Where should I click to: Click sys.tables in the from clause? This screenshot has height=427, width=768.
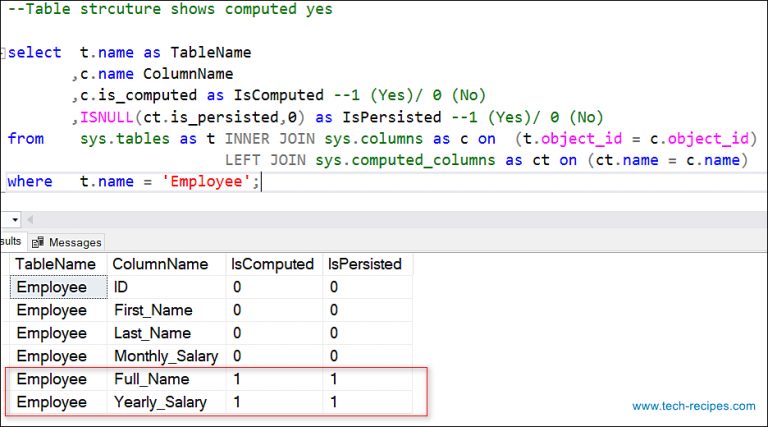pos(125,139)
